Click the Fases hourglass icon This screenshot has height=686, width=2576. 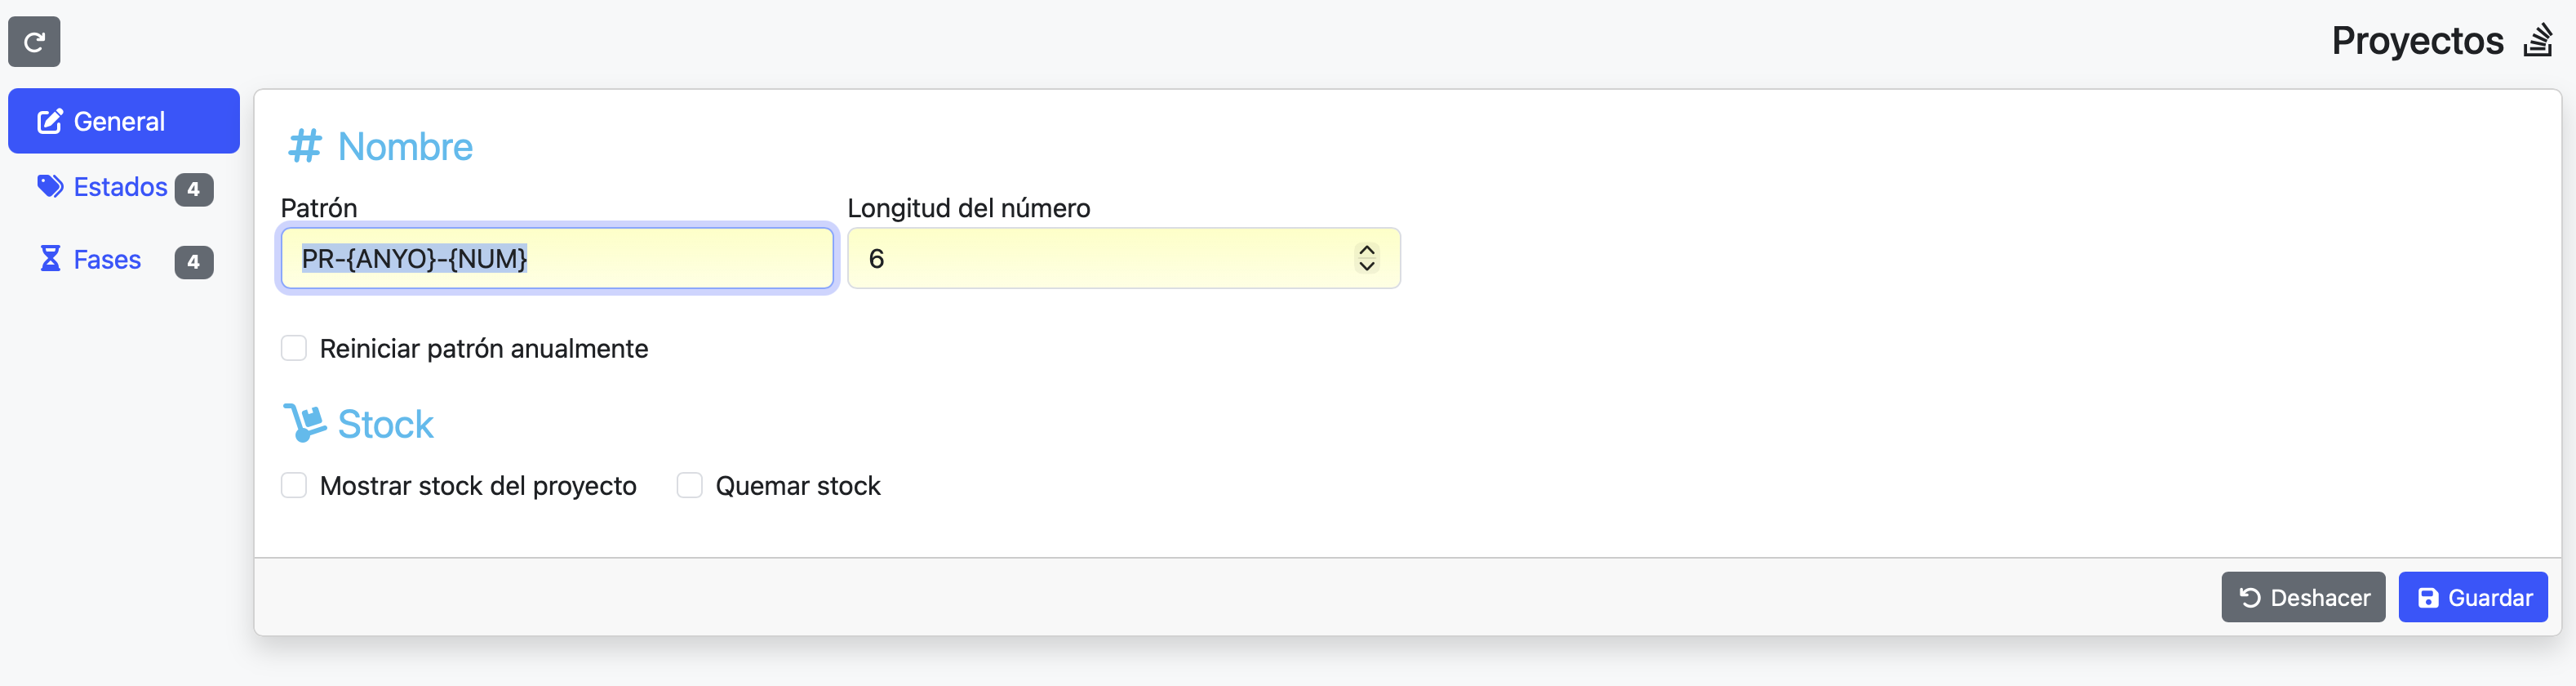point(50,259)
